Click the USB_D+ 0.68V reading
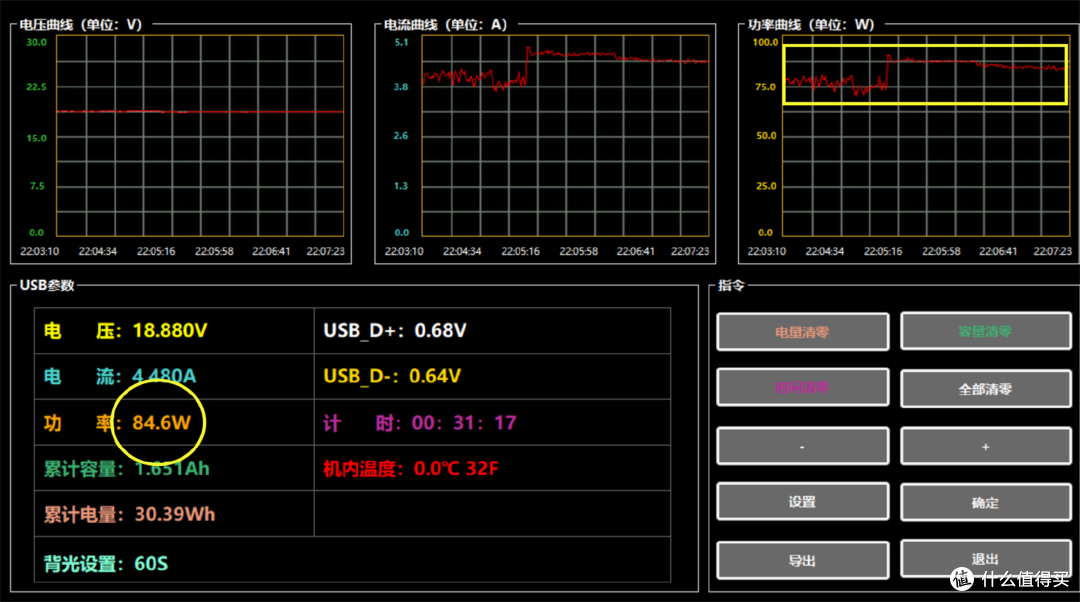 (x=395, y=331)
